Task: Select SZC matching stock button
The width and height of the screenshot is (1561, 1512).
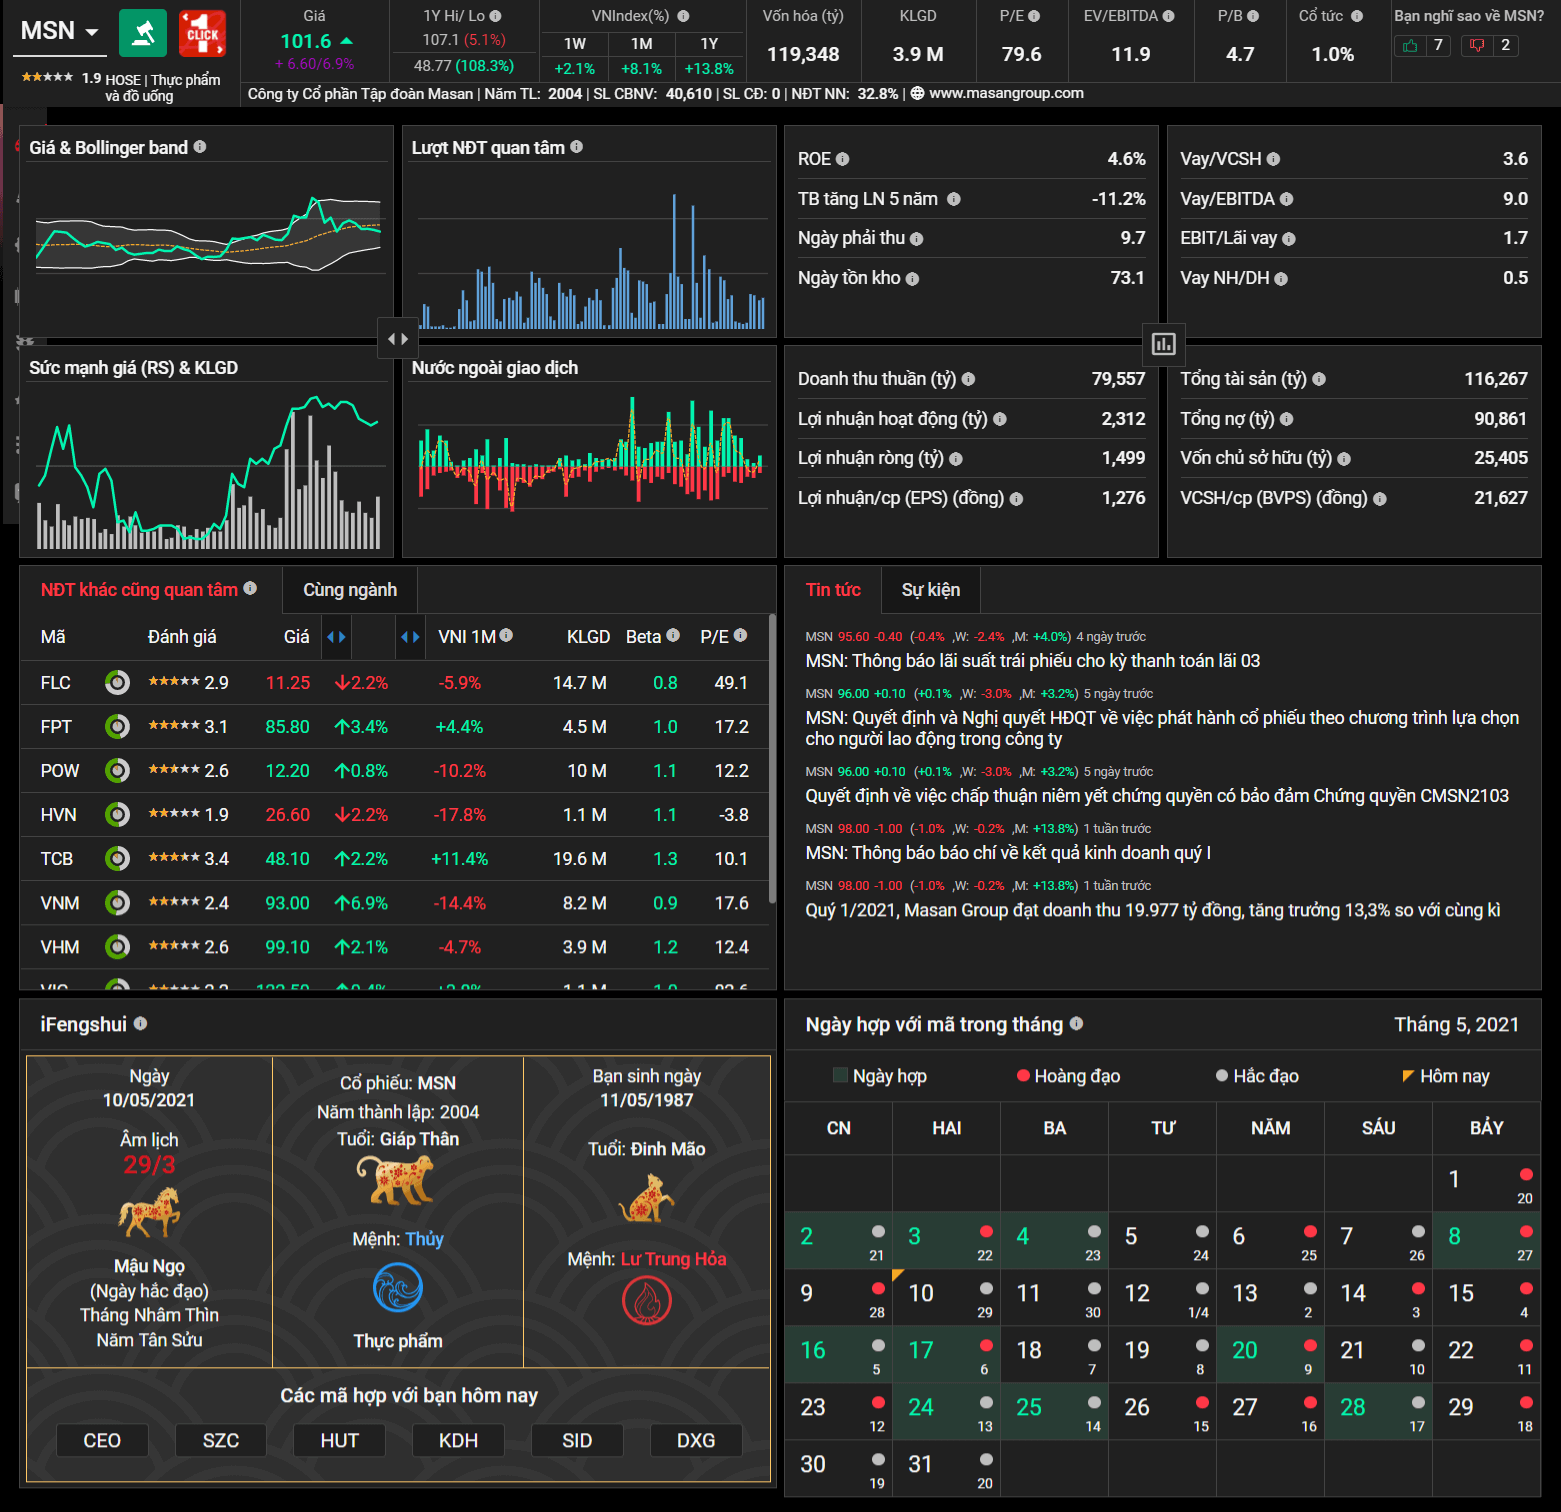Action: tap(221, 1440)
